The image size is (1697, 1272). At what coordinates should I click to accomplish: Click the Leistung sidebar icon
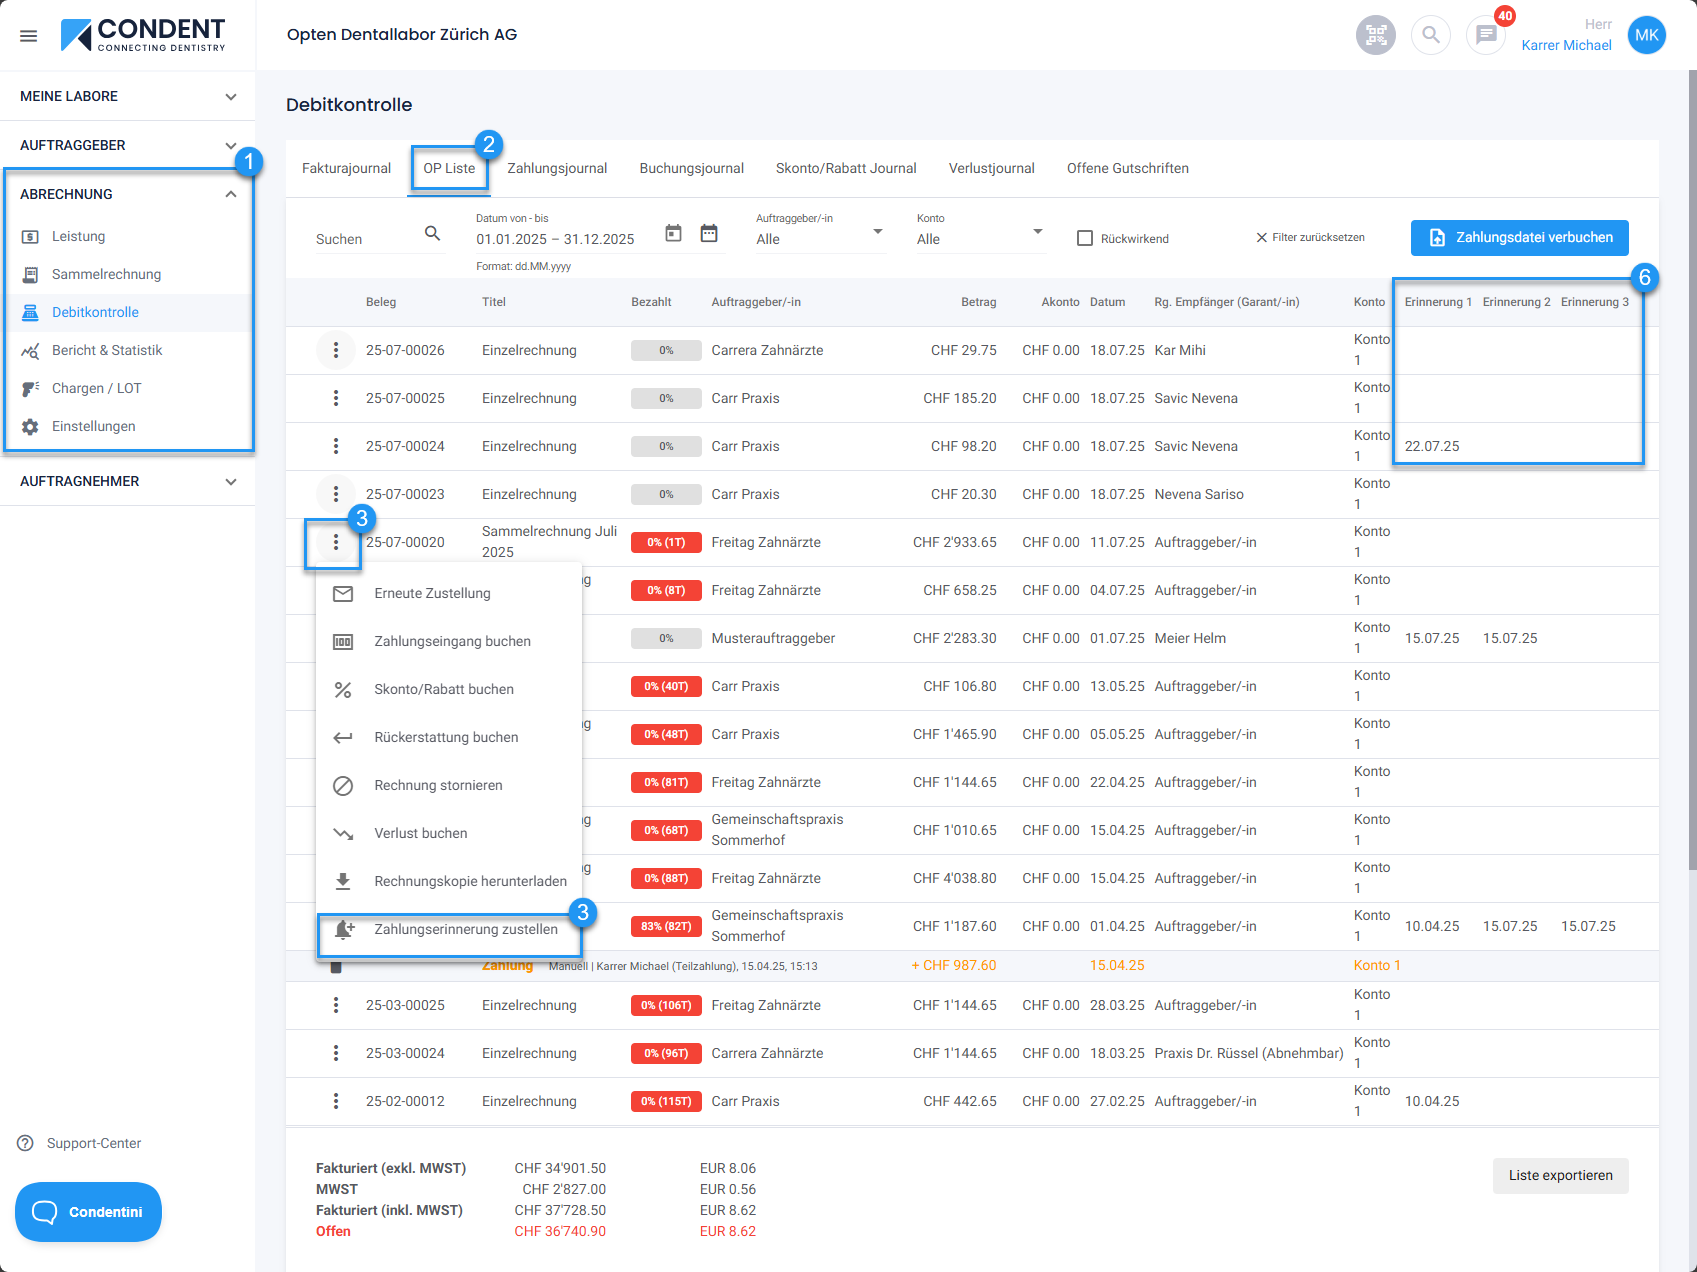pos(31,237)
